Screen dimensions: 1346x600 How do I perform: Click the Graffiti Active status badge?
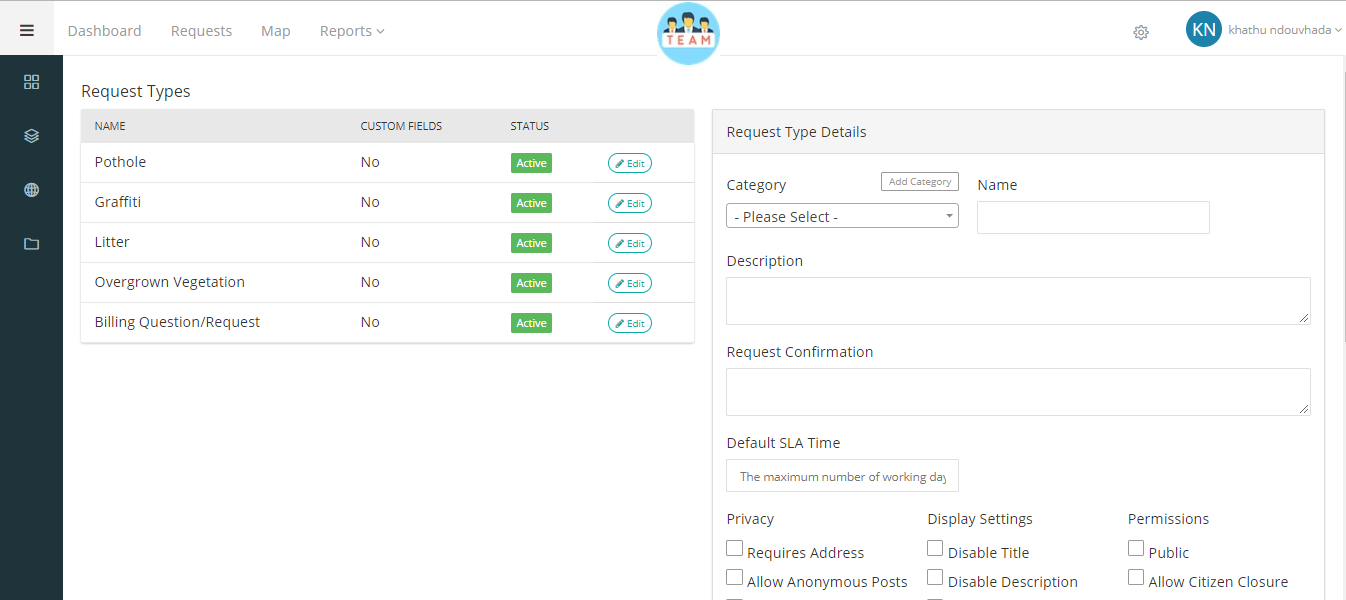[x=531, y=203]
